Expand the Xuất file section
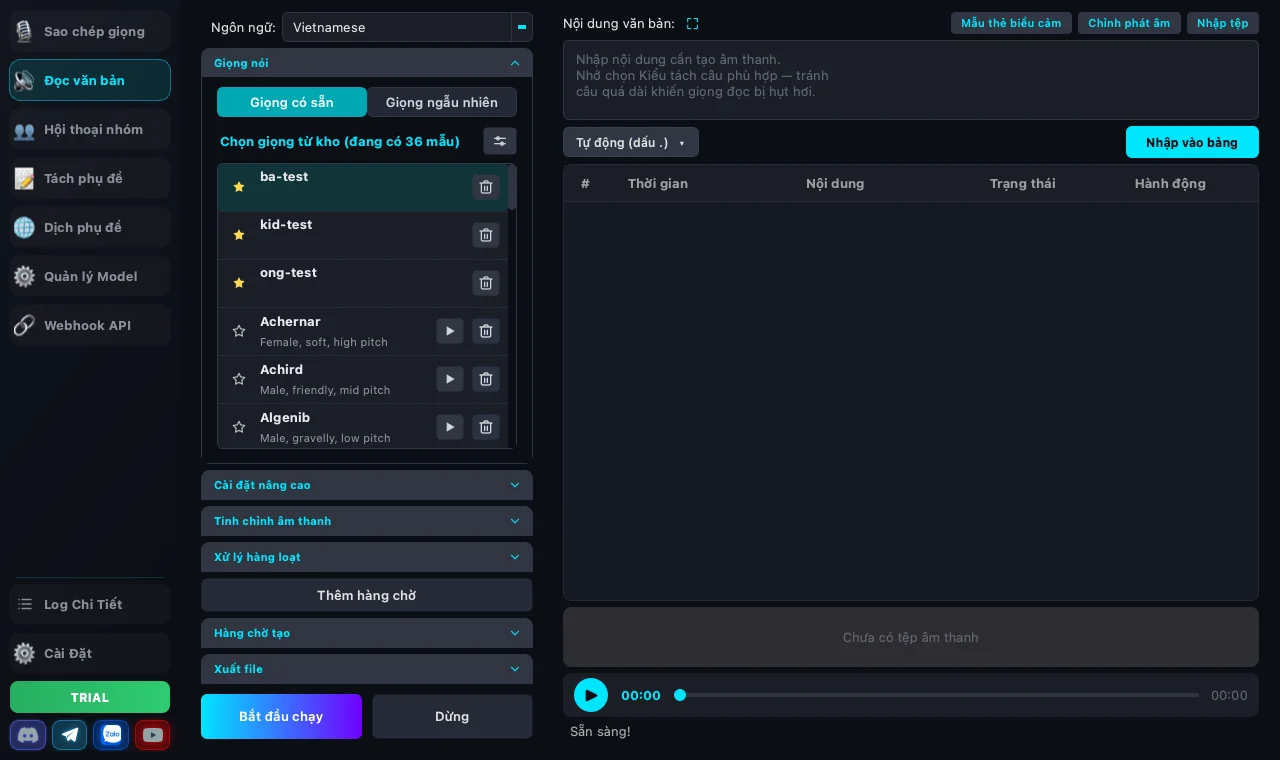The width and height of the screenshot is (1280, 760). coord(367,669)
